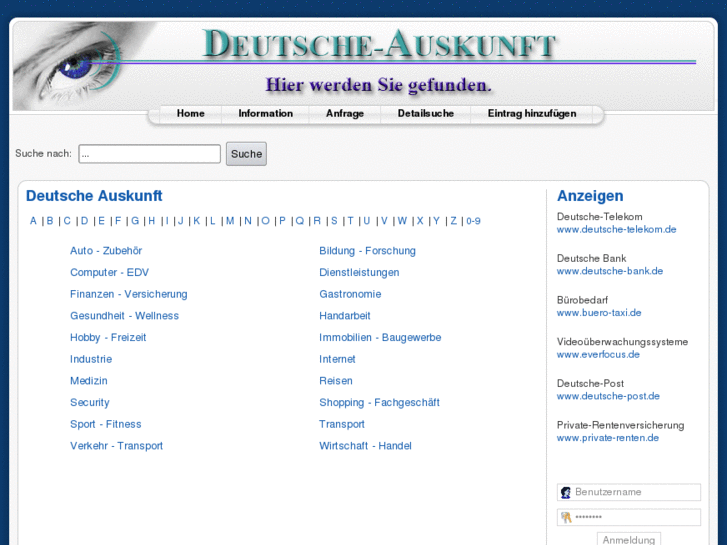Visit www.everfocus.de ad link
Viewport: 727px width, 545px height.
pyautogui.click(x=598, y=355)
